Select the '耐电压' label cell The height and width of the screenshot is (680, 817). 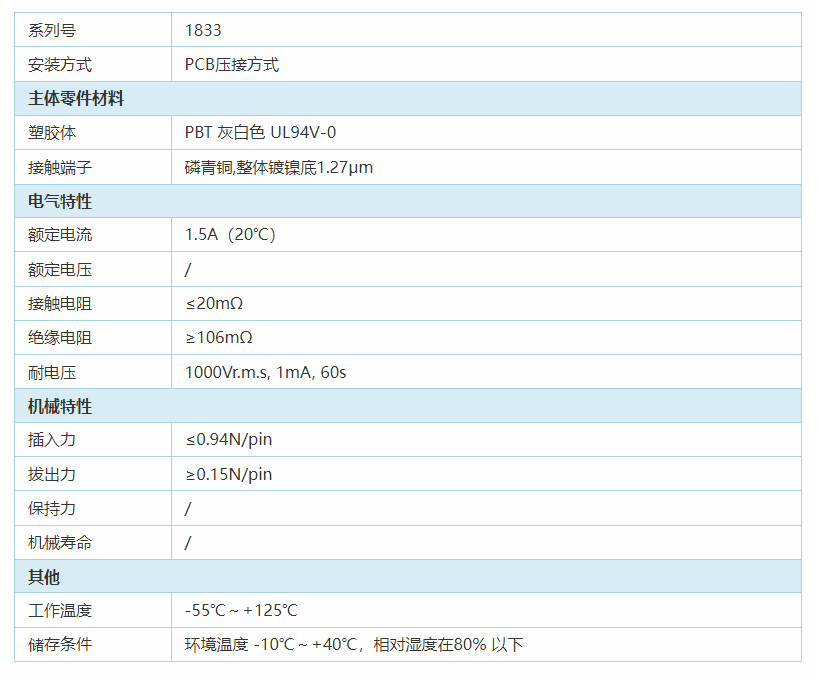click(93, 372)
